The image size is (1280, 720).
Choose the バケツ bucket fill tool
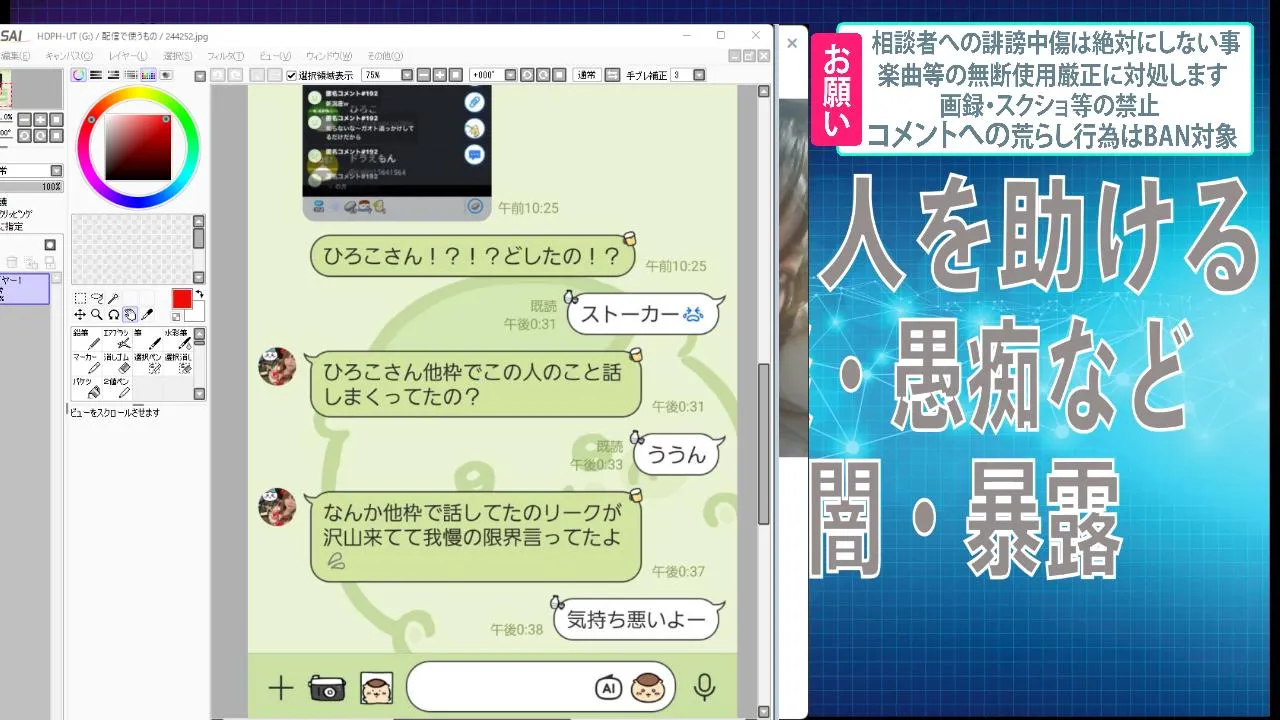(x=86, y=388)
